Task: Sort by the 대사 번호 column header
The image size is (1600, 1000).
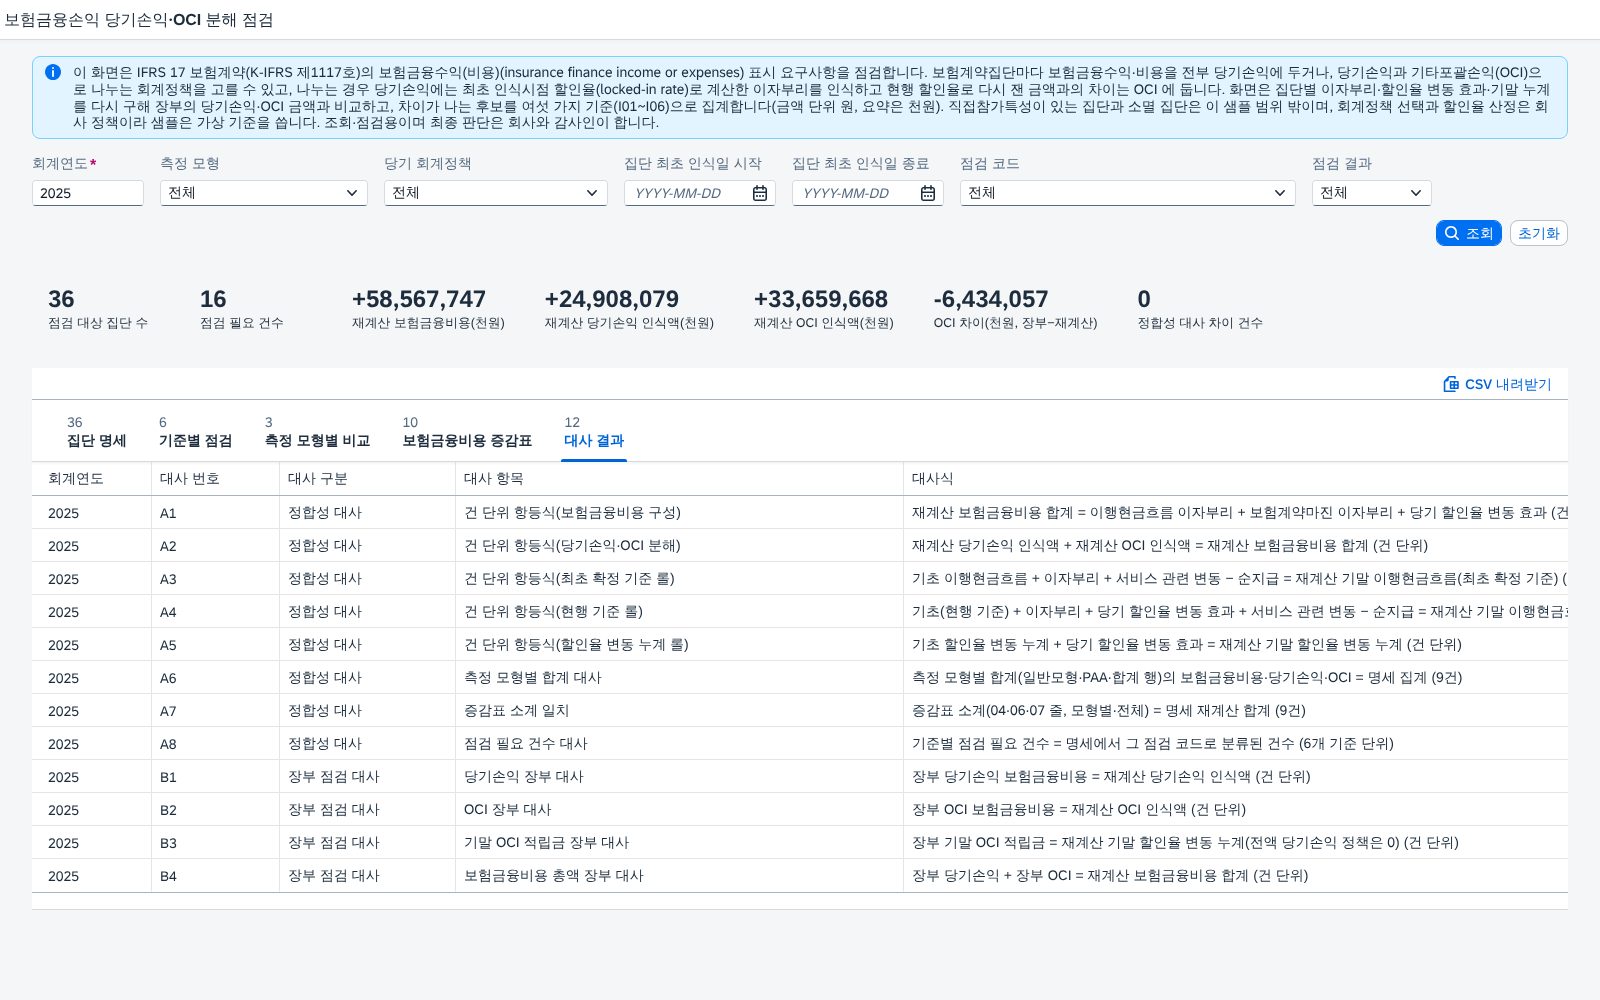Action: 216,479
